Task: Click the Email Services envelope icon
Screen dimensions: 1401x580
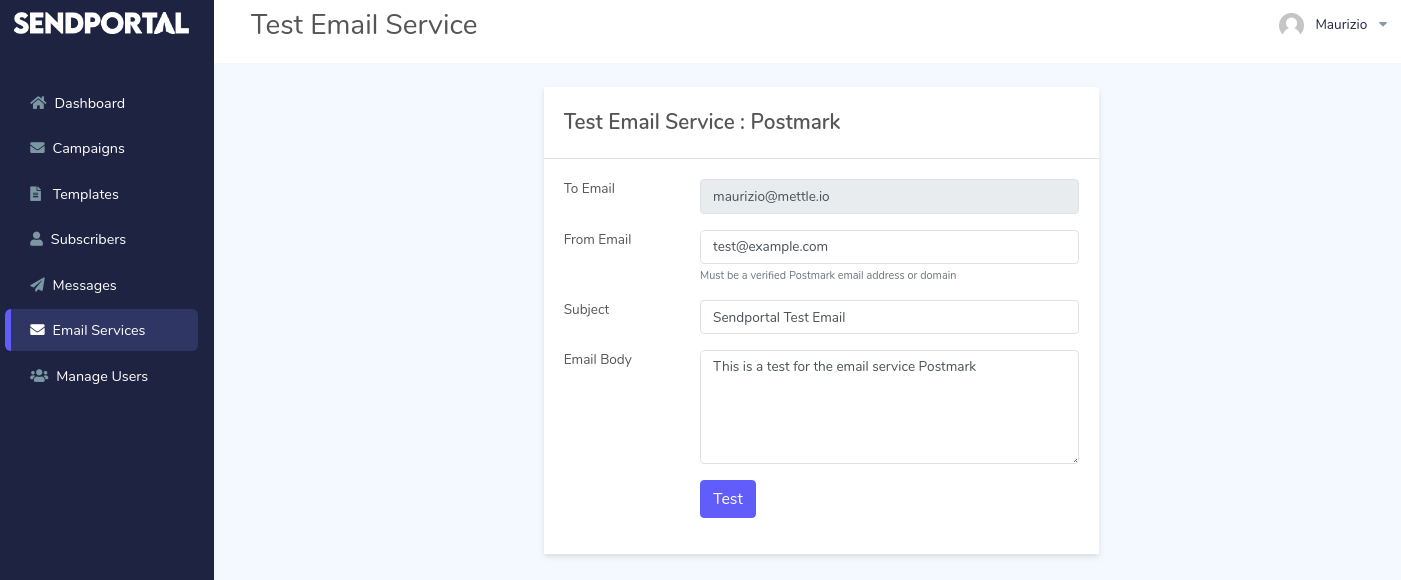Action: (x=37, y=330)
